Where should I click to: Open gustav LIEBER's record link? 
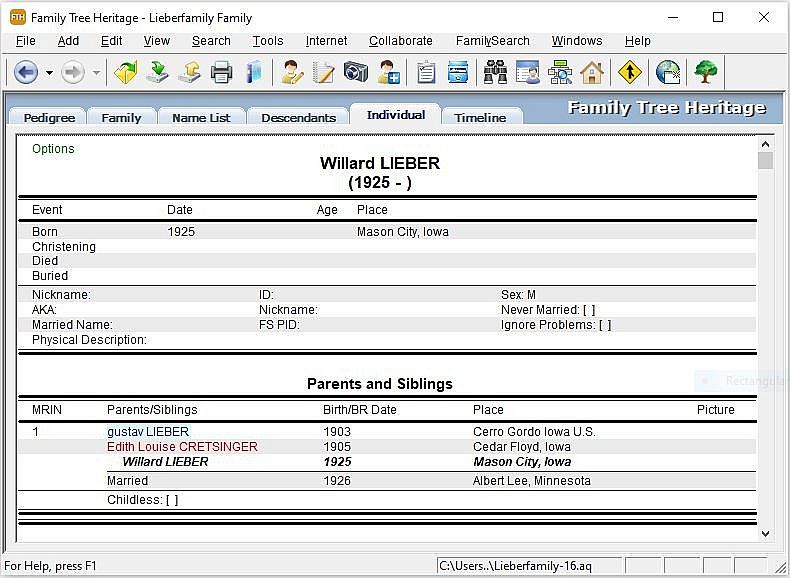pyautogui.click(x=147, y=432)
